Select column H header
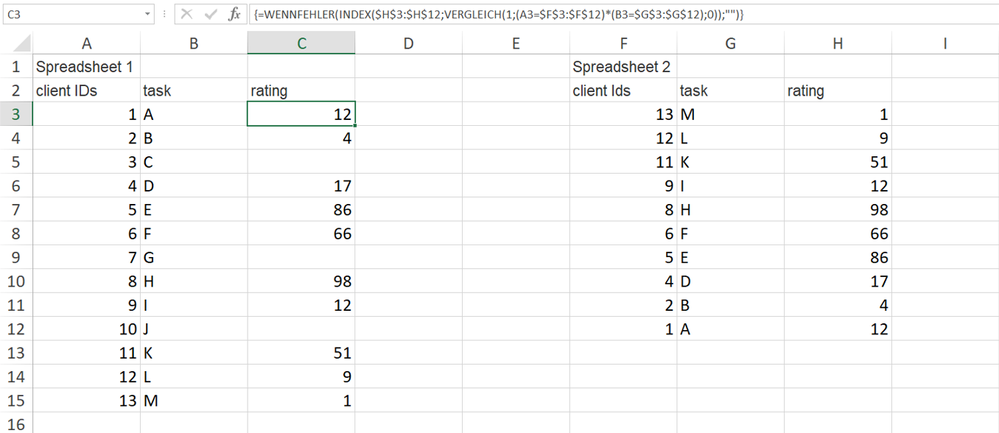The image size is (999, 433). point(838,43)
